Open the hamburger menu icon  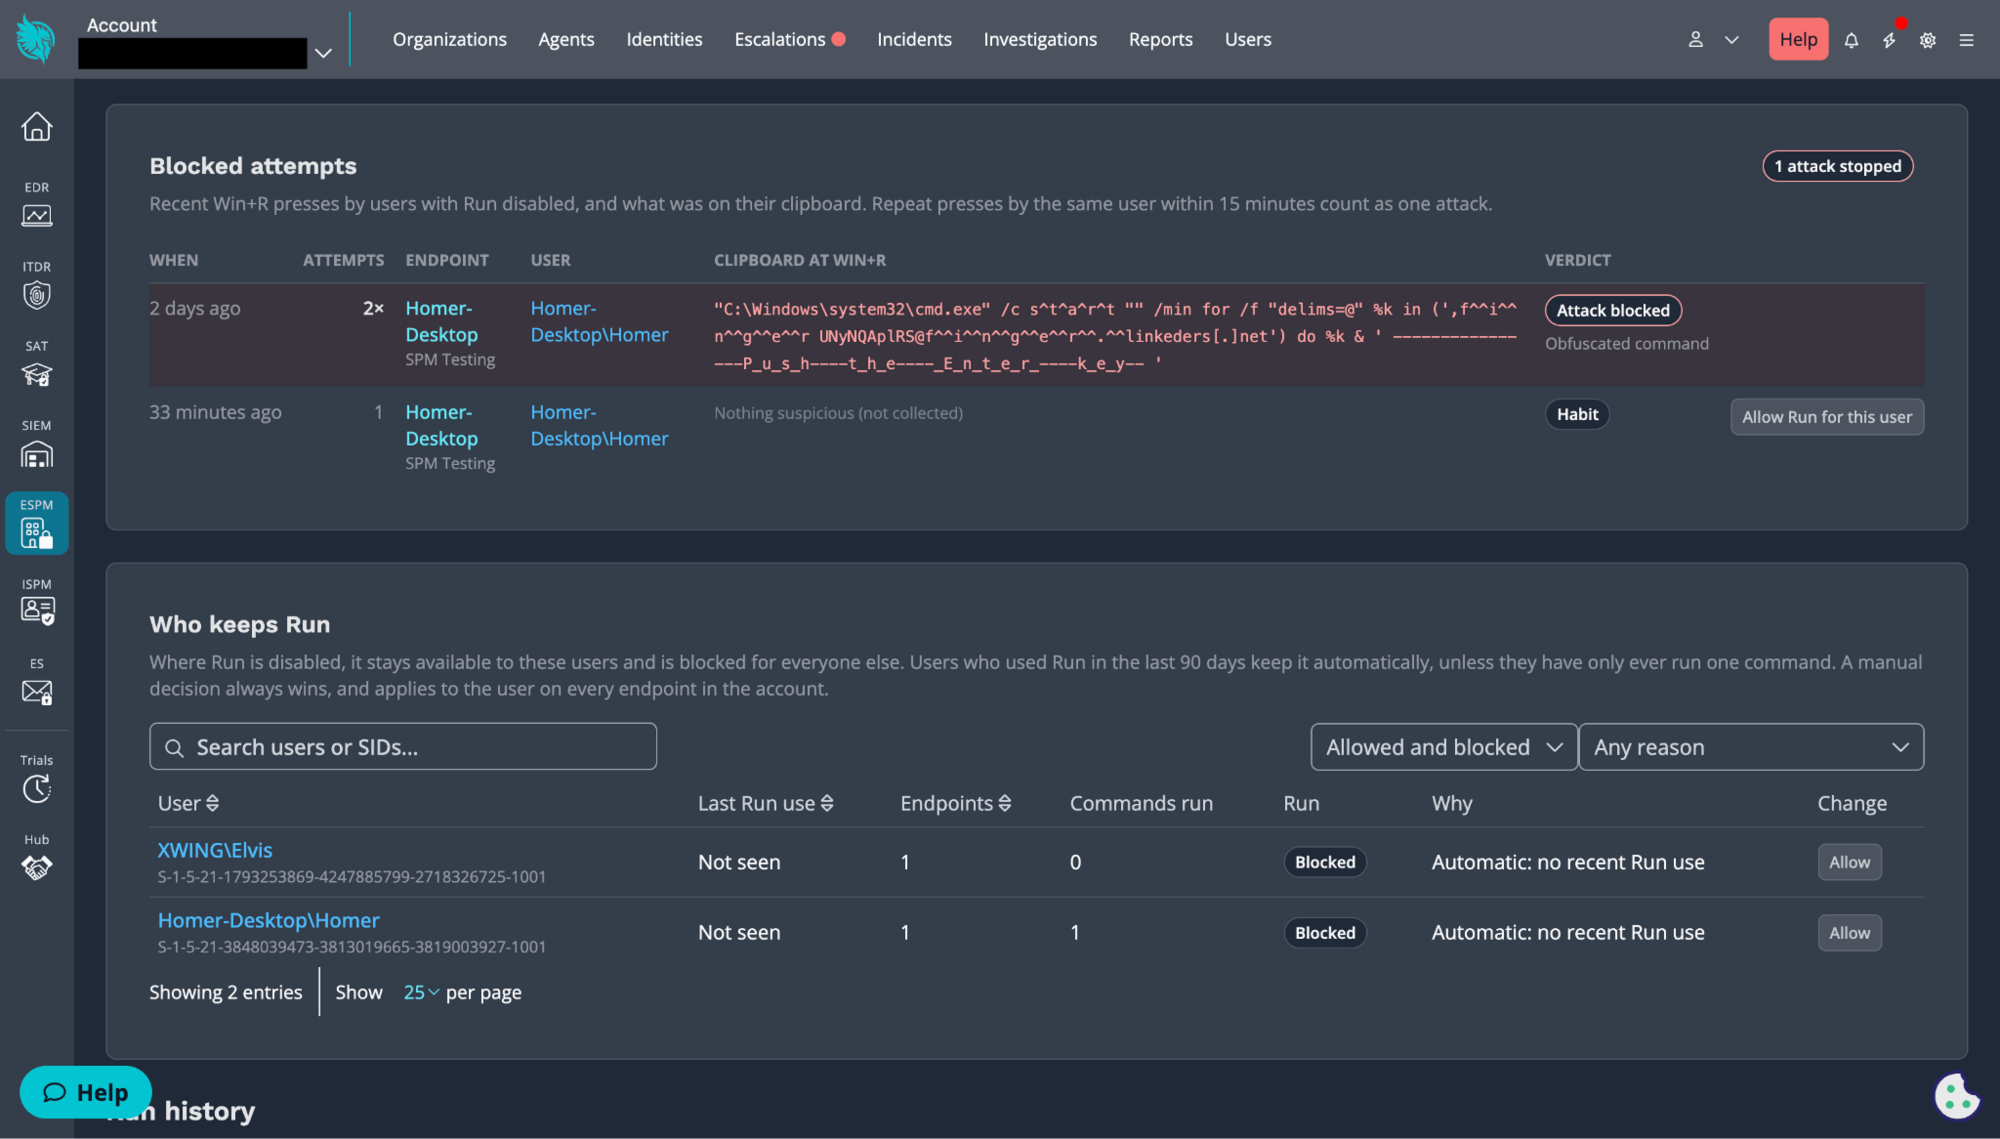click(x=1966, y=40)
